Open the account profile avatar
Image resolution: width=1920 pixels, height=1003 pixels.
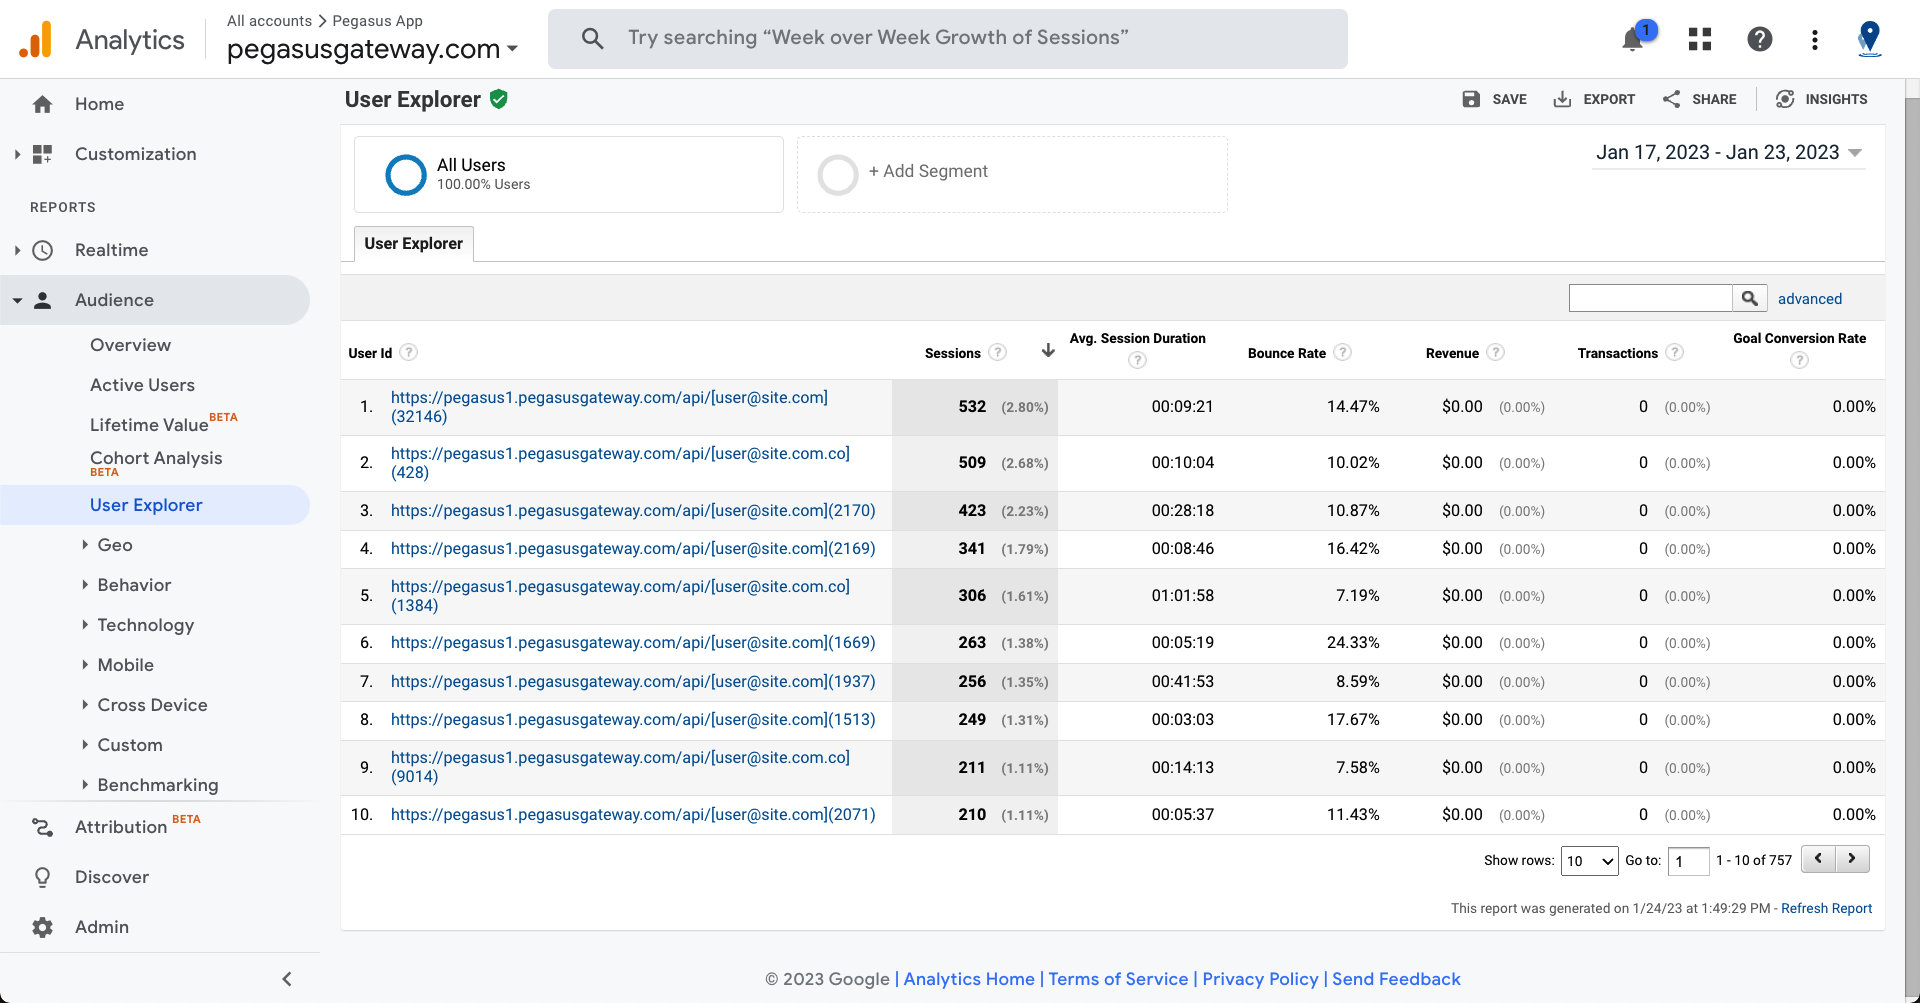(x=1869, y=39)
